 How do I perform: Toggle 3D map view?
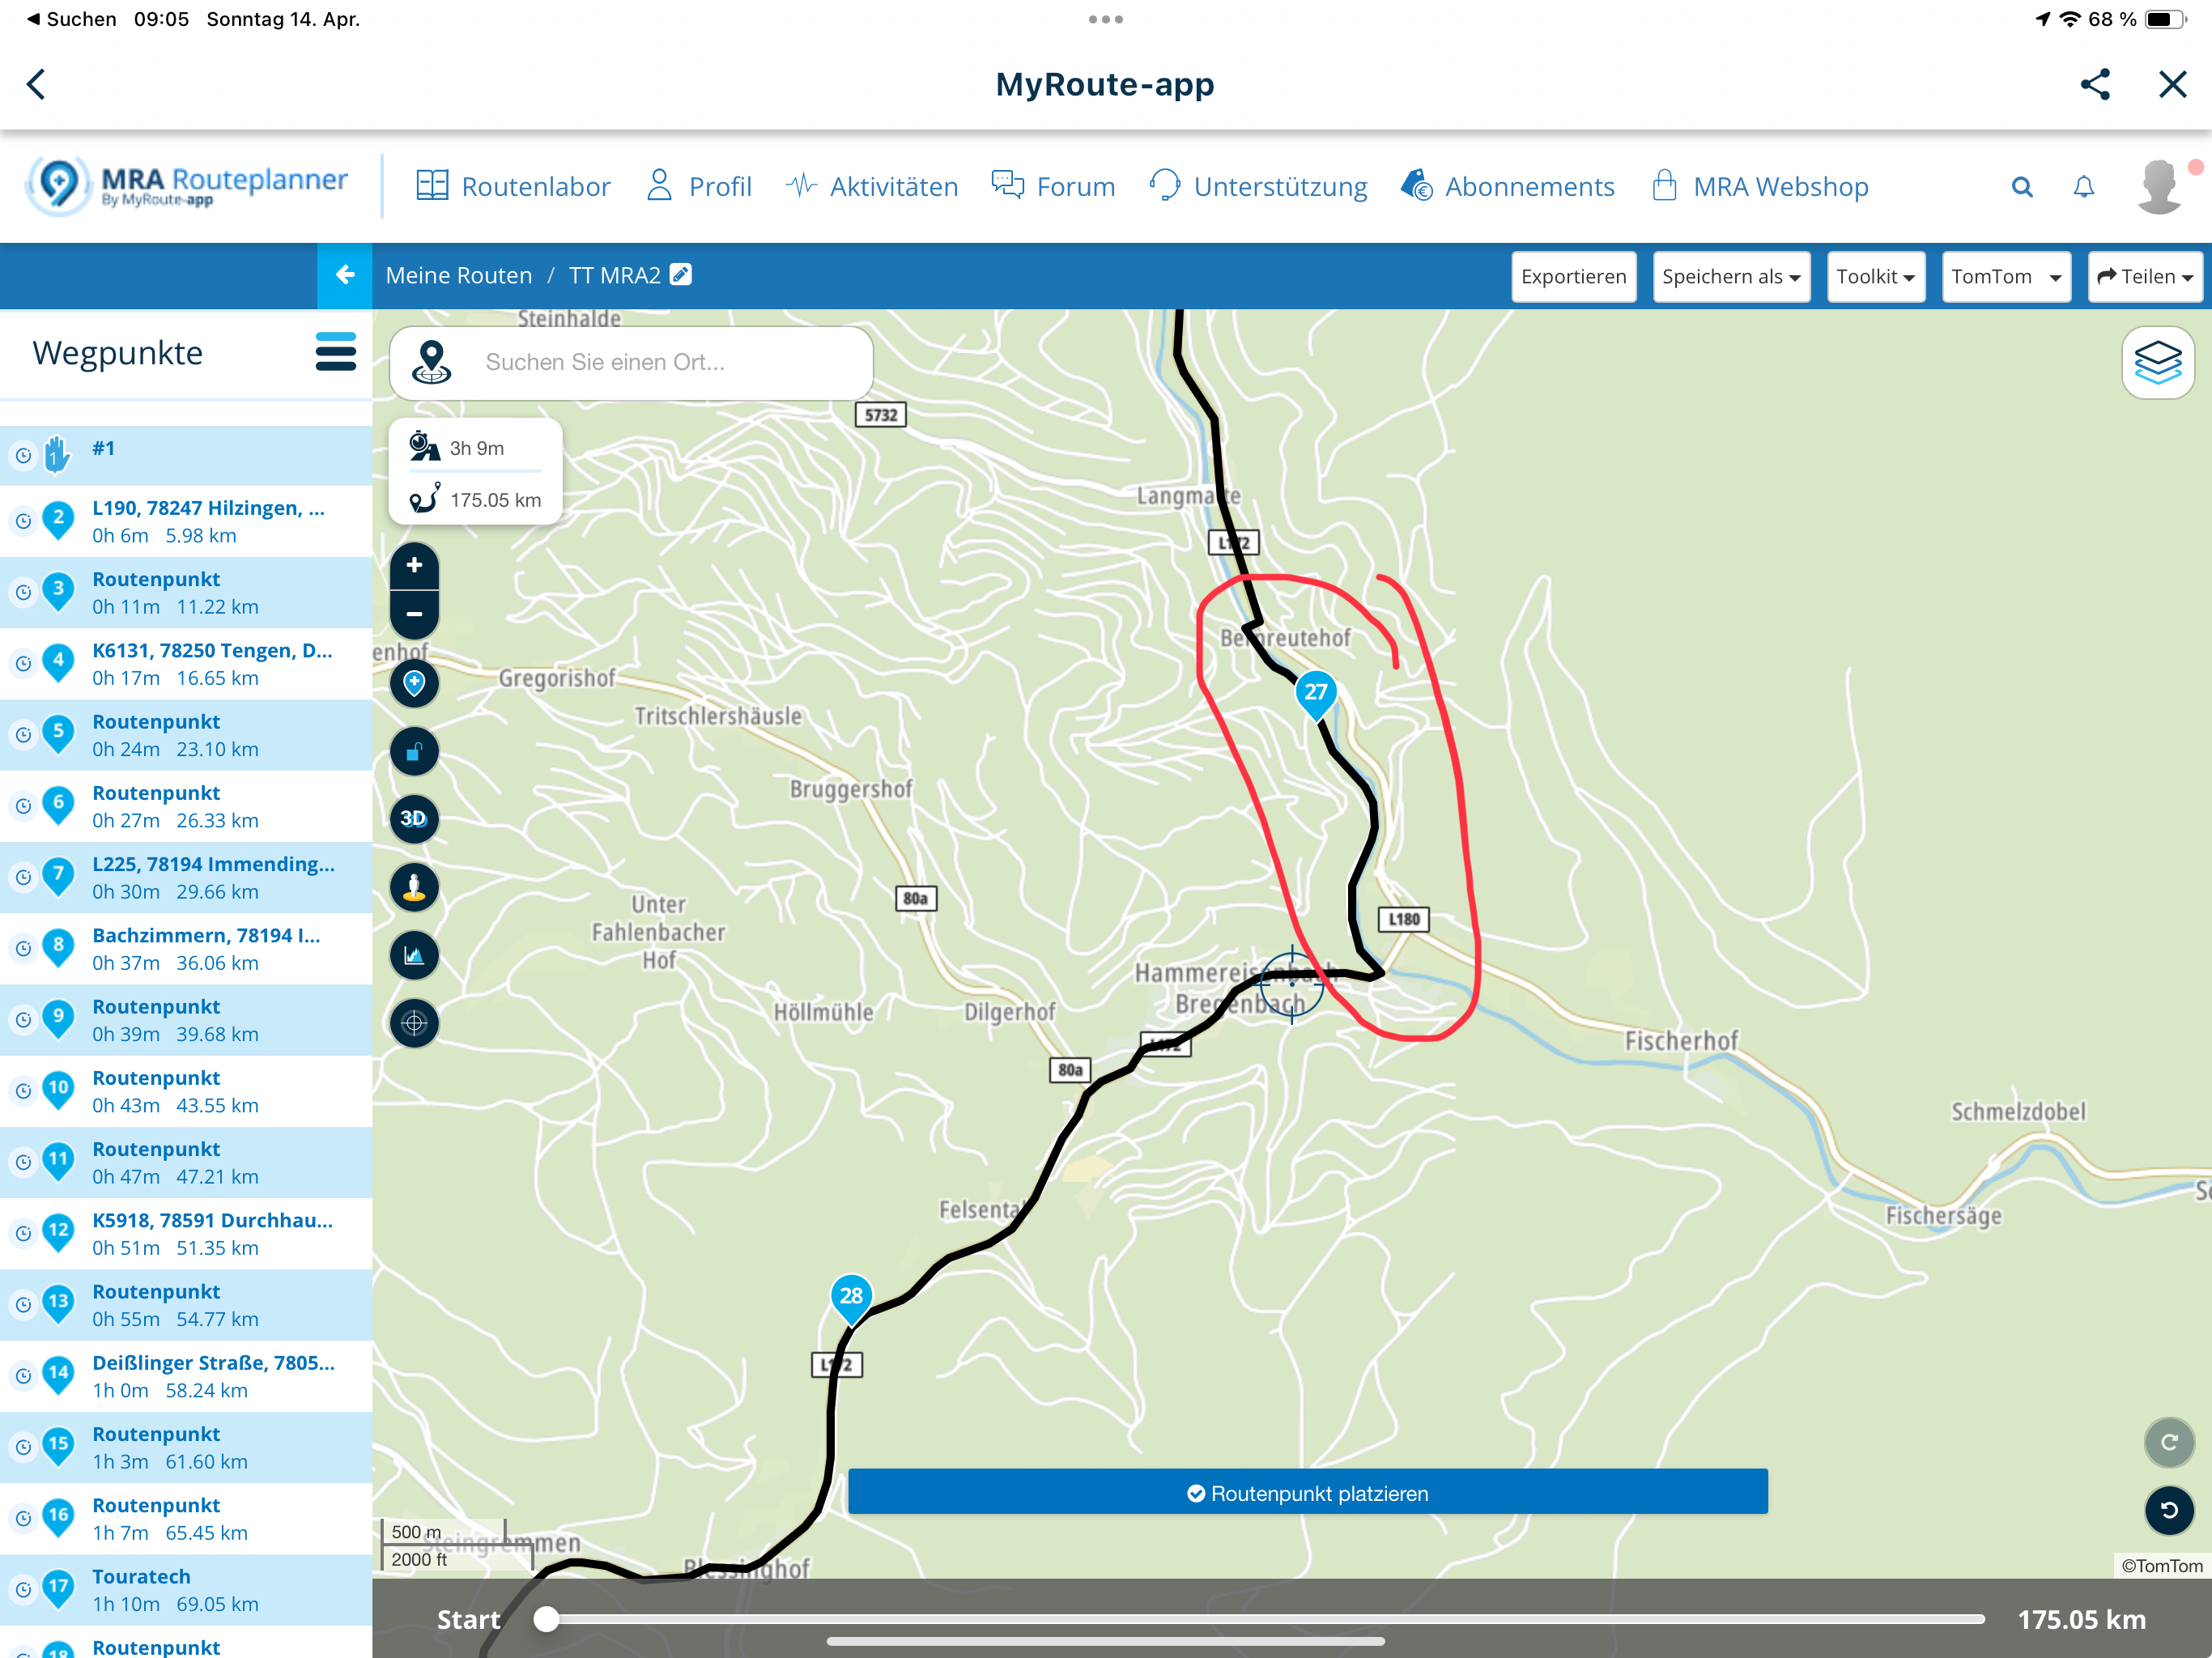[414, 819]
